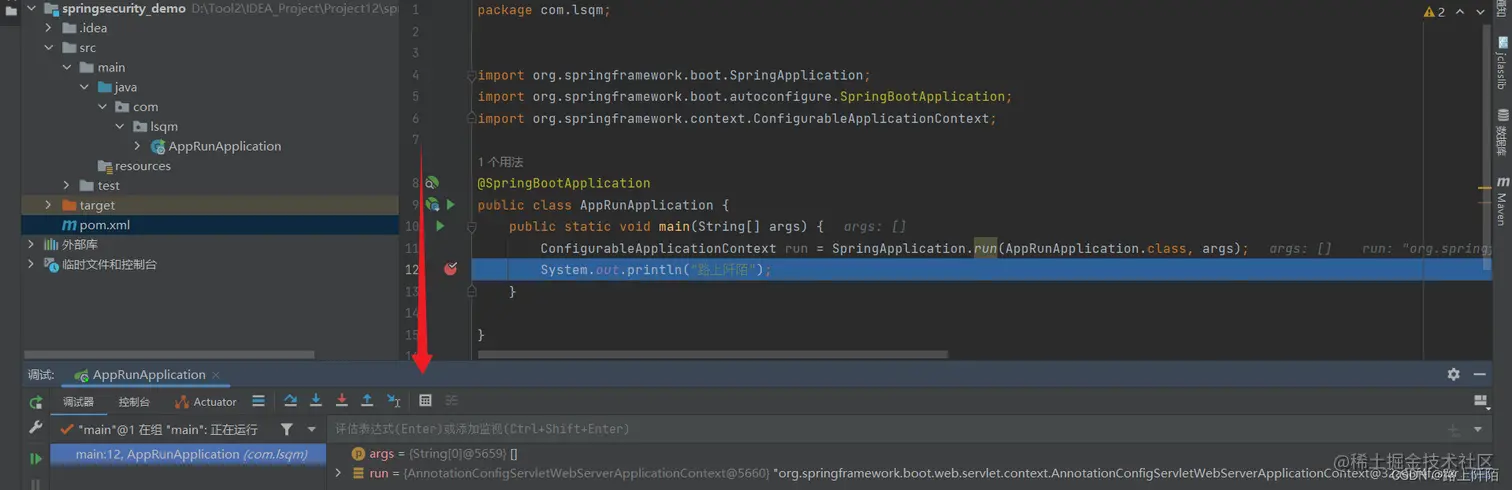Switch to the 控制台 tab
The image size is (1512, 490).
point(134,402)
